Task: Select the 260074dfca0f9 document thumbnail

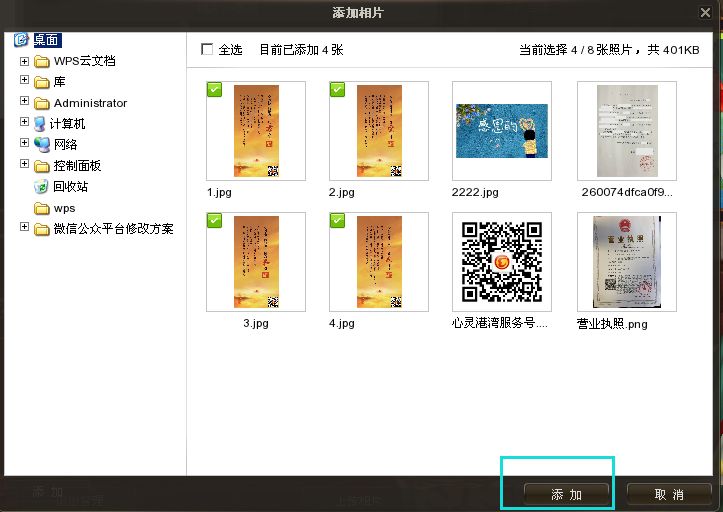Action: (x=627, y=131)
